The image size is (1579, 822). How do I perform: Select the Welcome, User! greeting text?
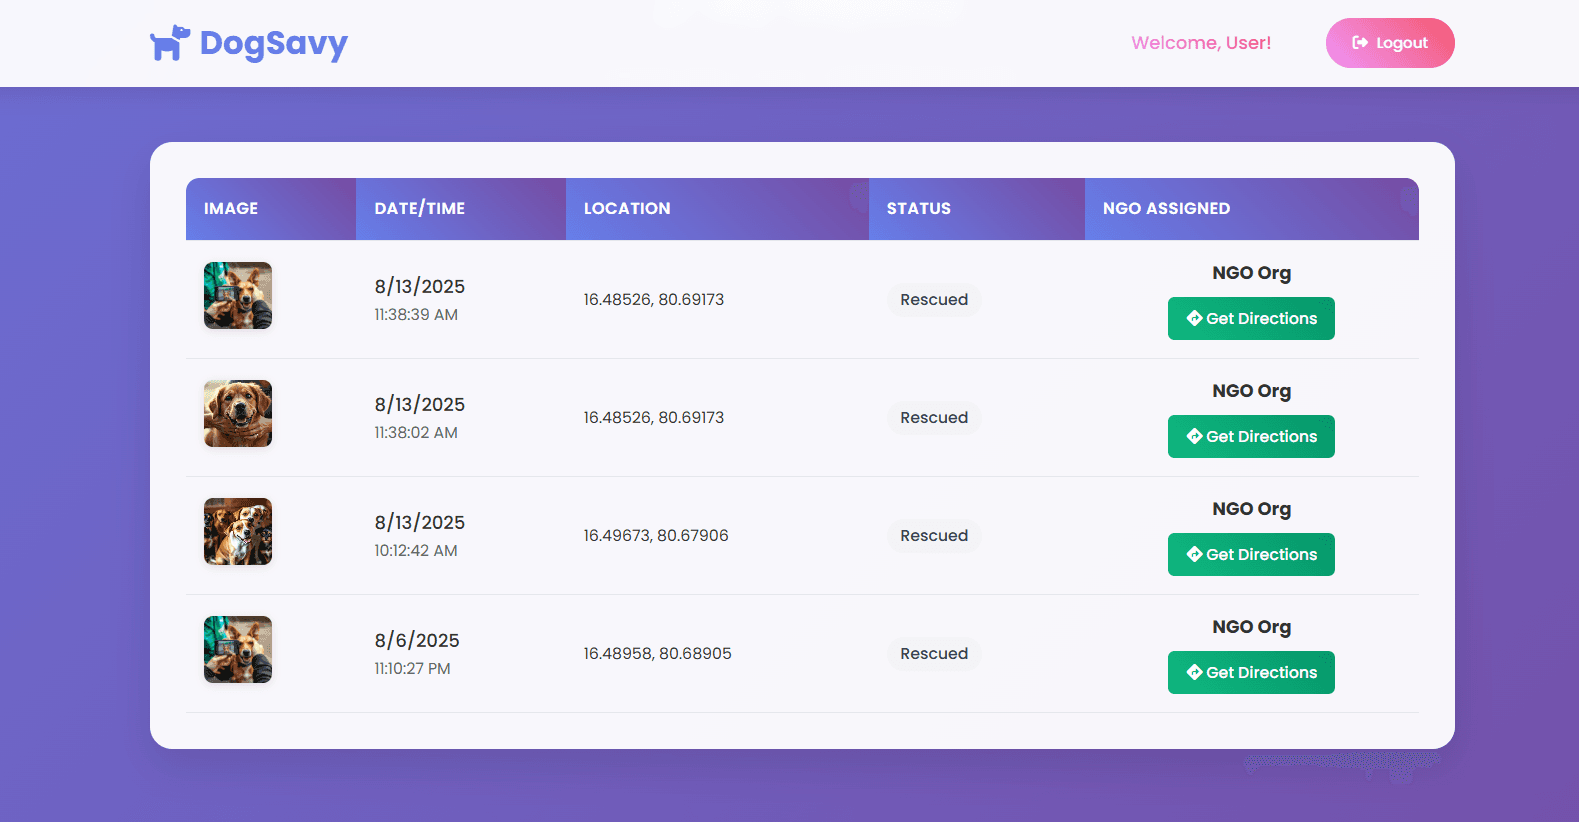[1201, 43]
